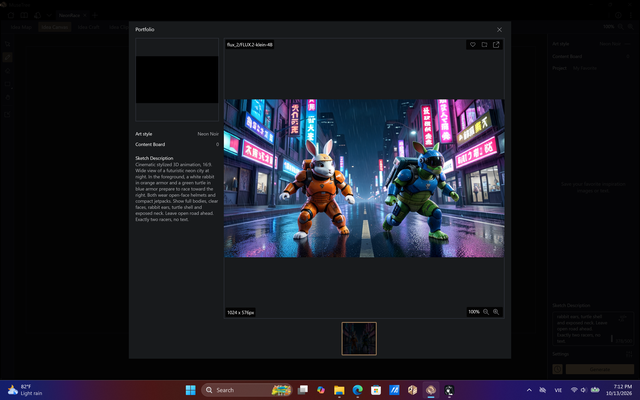This screenshot has width=640, height=400.
Task: Add a new project tab with the plus icon
Action: tap(95, 15)
